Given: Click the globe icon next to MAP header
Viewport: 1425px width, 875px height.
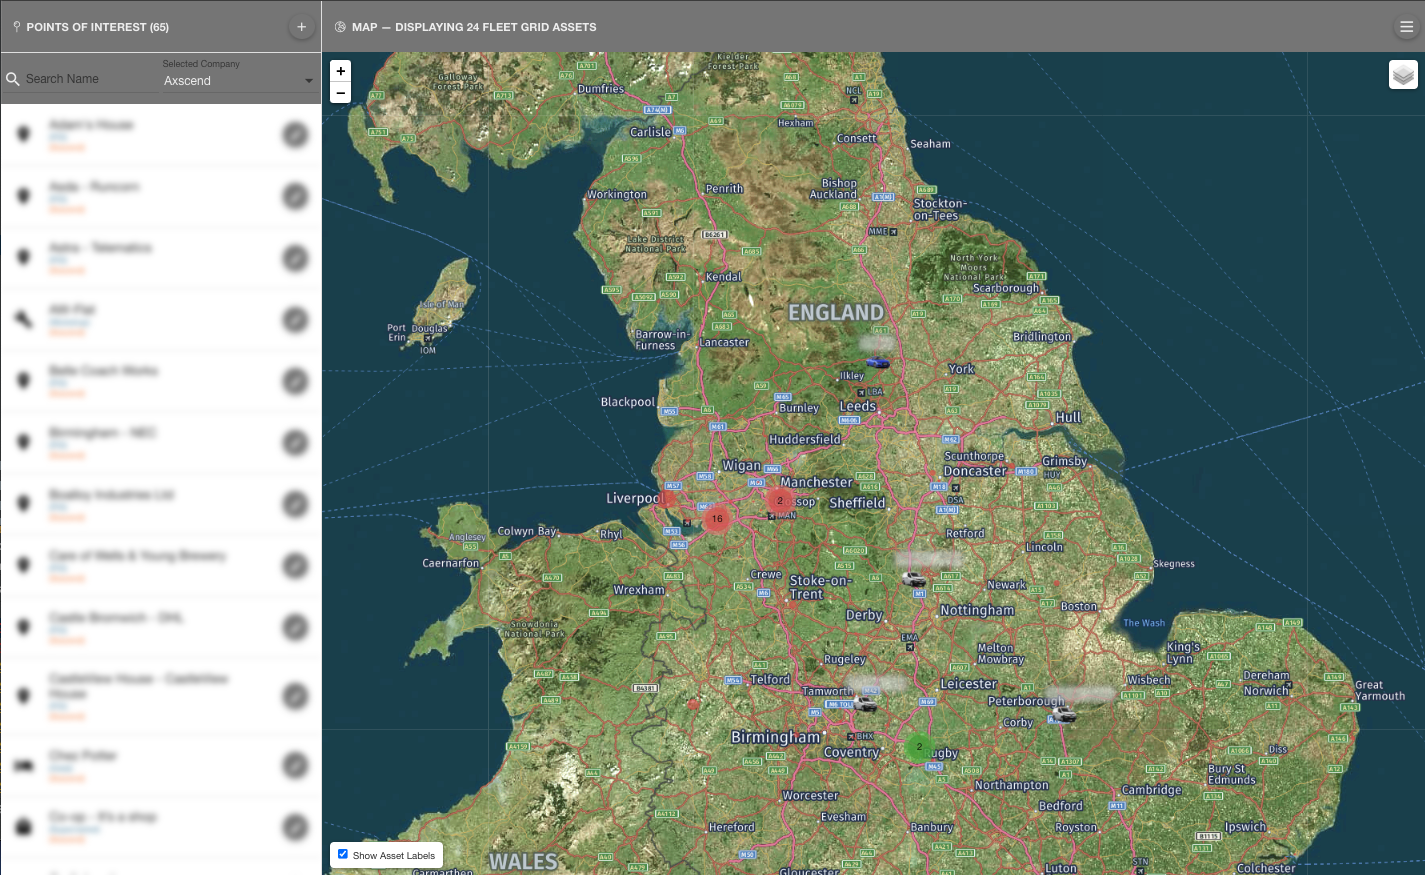Looking at the screenshot, I should tap(339, 27).
